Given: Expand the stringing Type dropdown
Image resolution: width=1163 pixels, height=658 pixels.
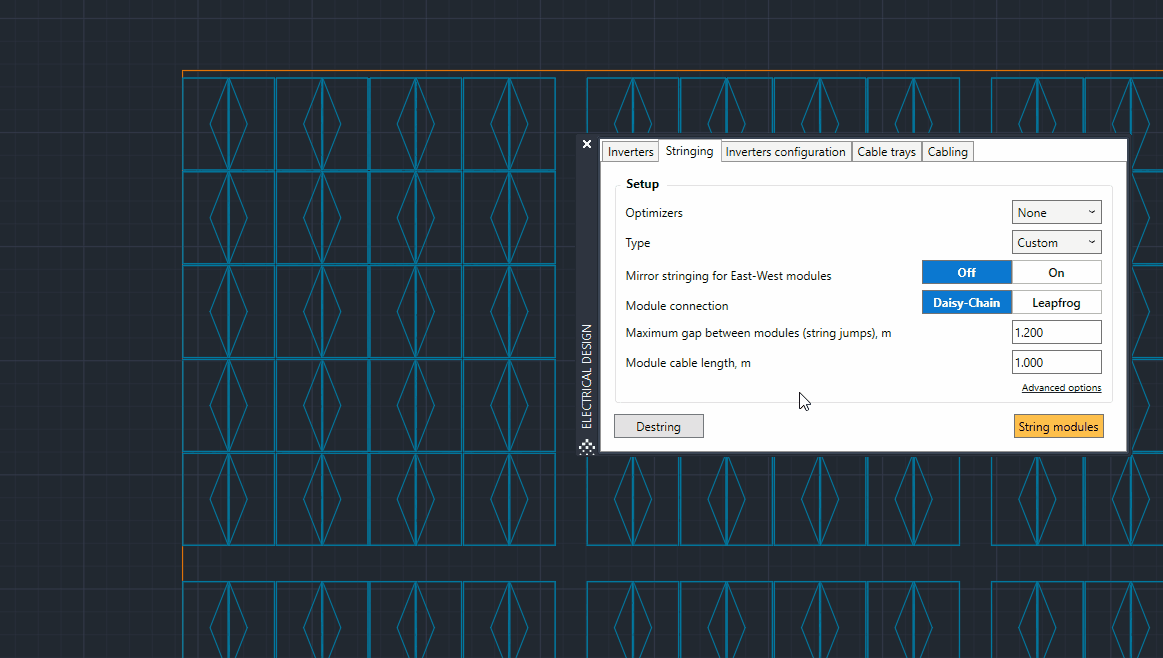Looking at the screenshot, I should pyautogui.click(x=1056, y=242).
